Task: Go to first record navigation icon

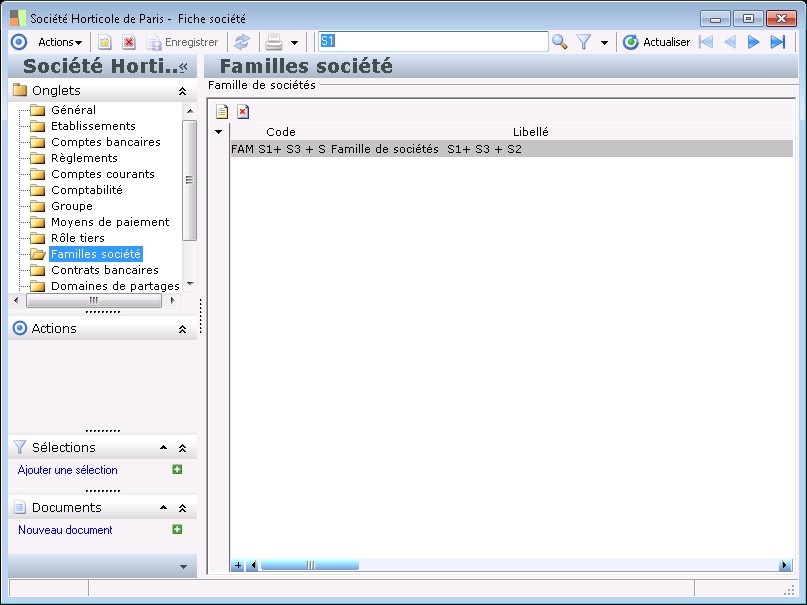Action: click(x=706, y=42)
